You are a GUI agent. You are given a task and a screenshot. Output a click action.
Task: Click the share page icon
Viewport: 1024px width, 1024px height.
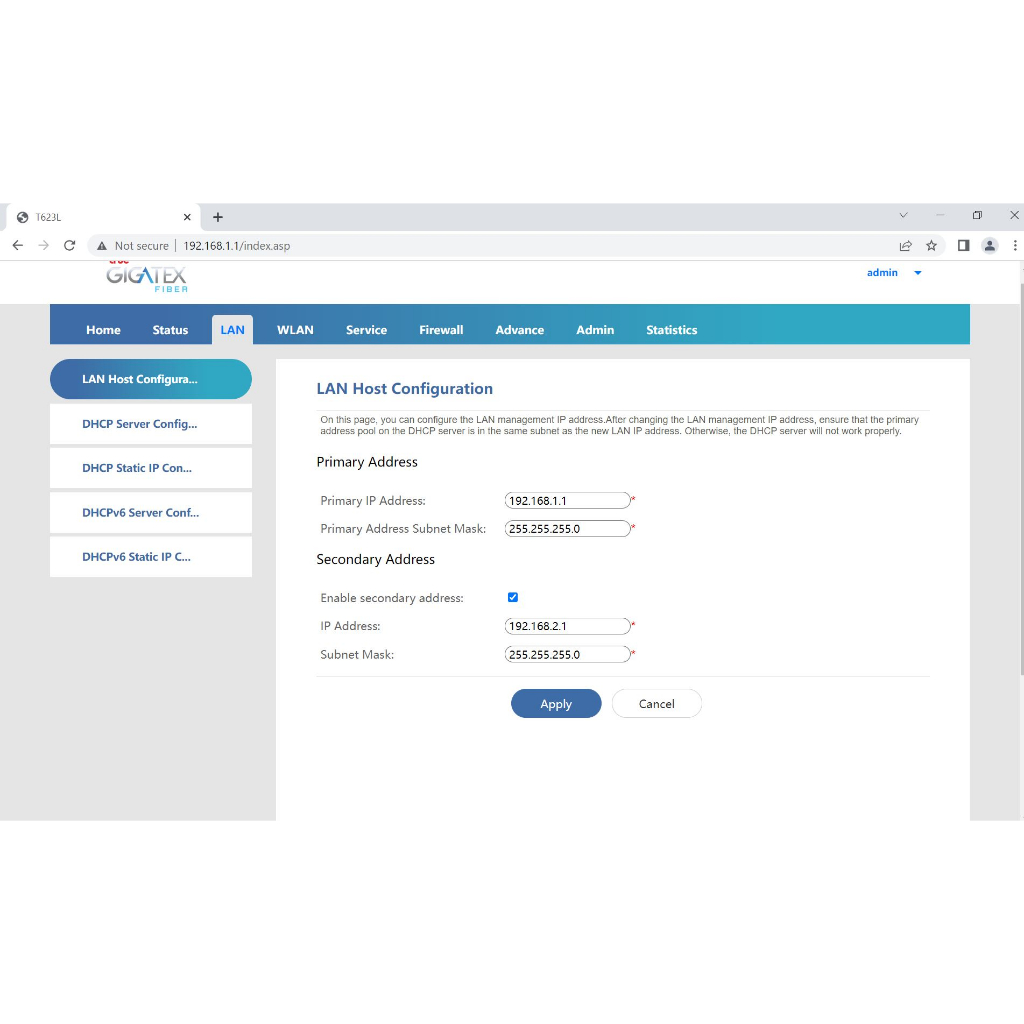tap(905, 245)
